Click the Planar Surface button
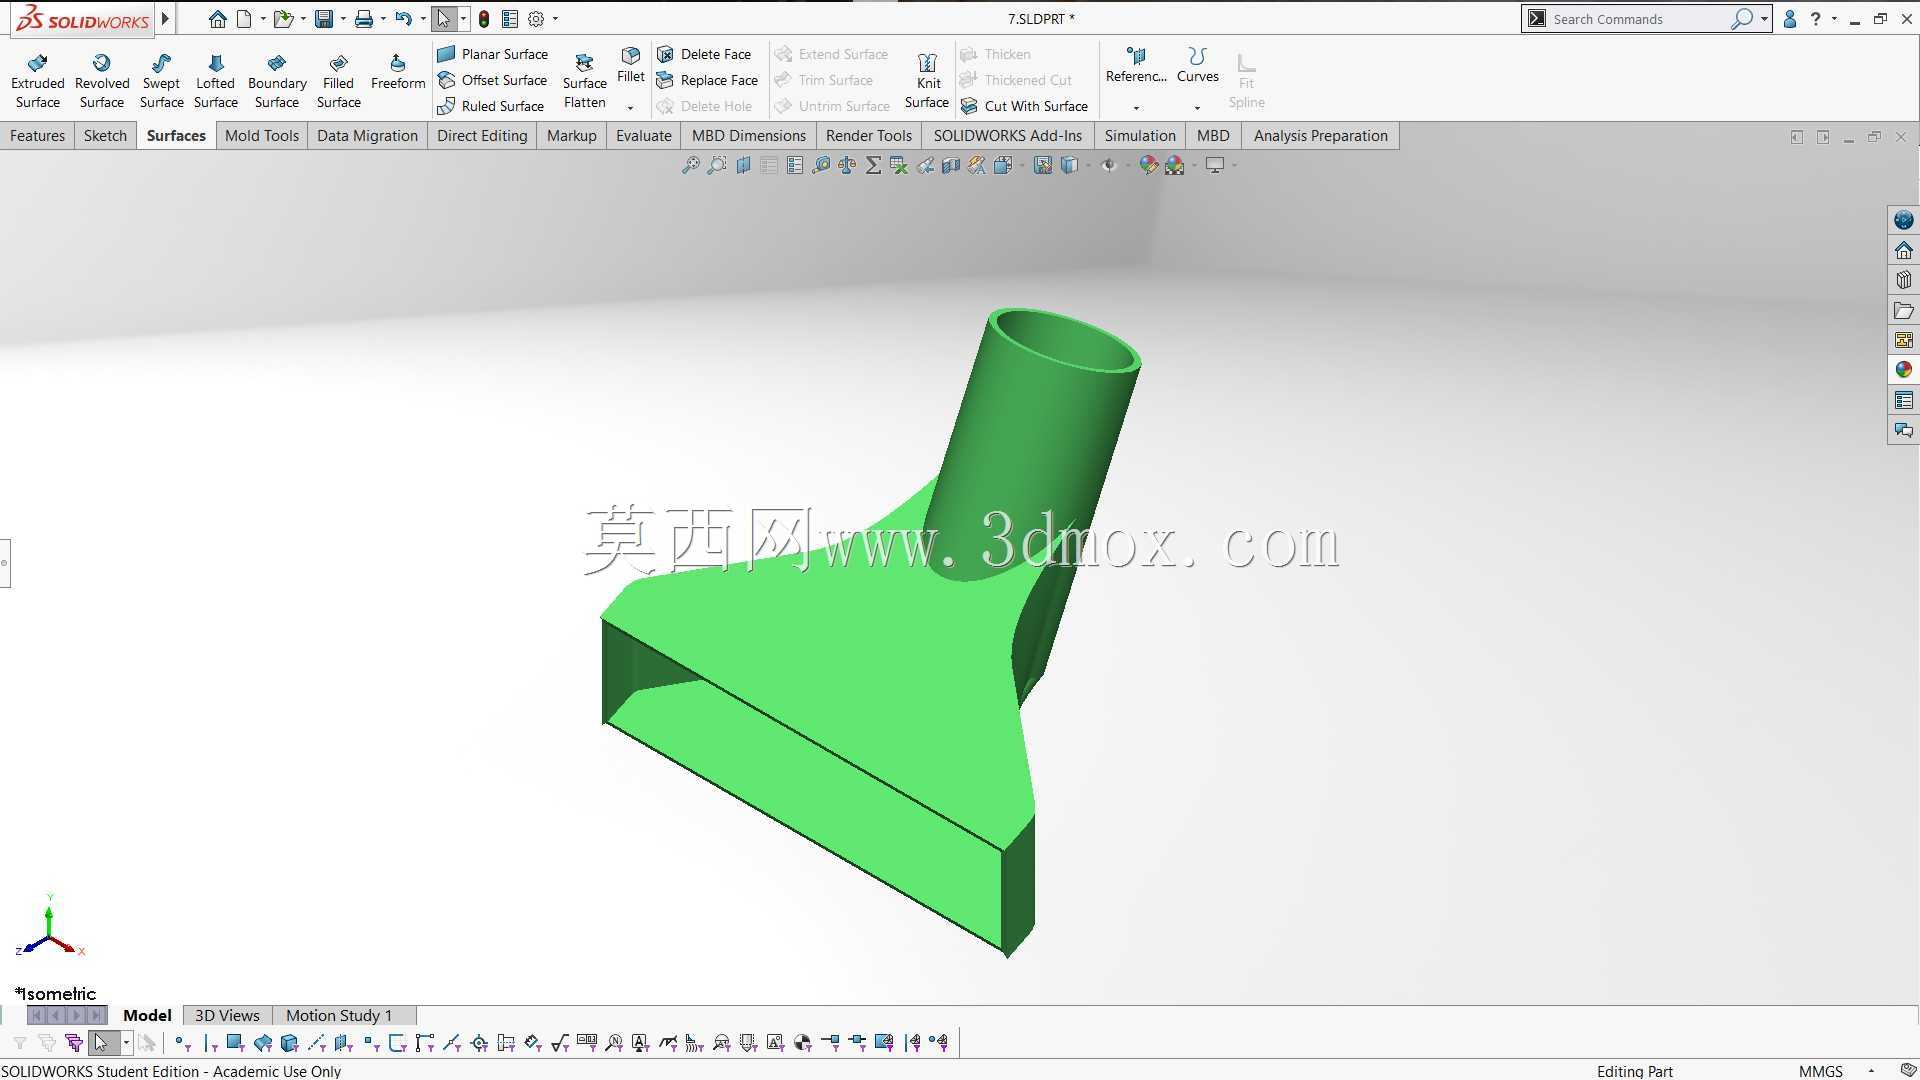This screenshot has height=1080, width=1920. (x=492, y=54)
